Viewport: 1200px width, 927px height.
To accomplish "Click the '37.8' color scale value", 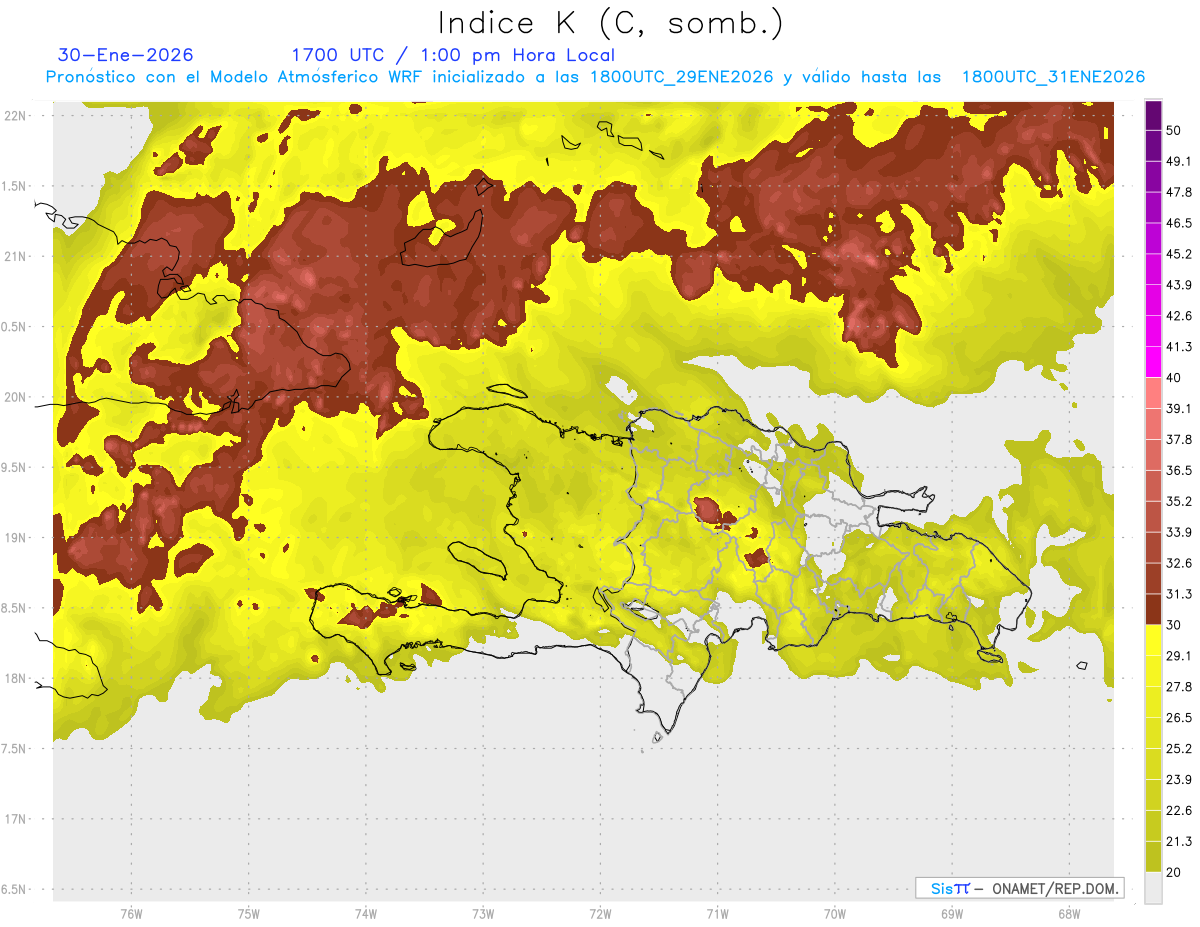I will click(1179, 439).
